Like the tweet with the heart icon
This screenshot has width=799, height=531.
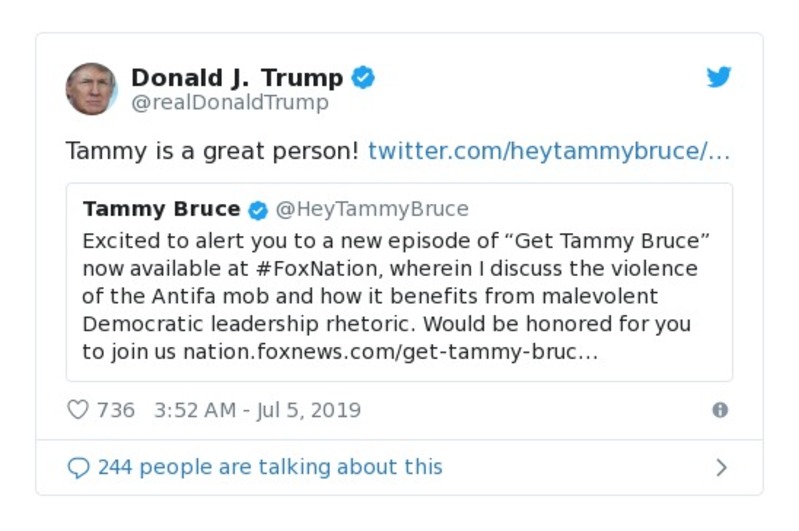tap(78, 410)
